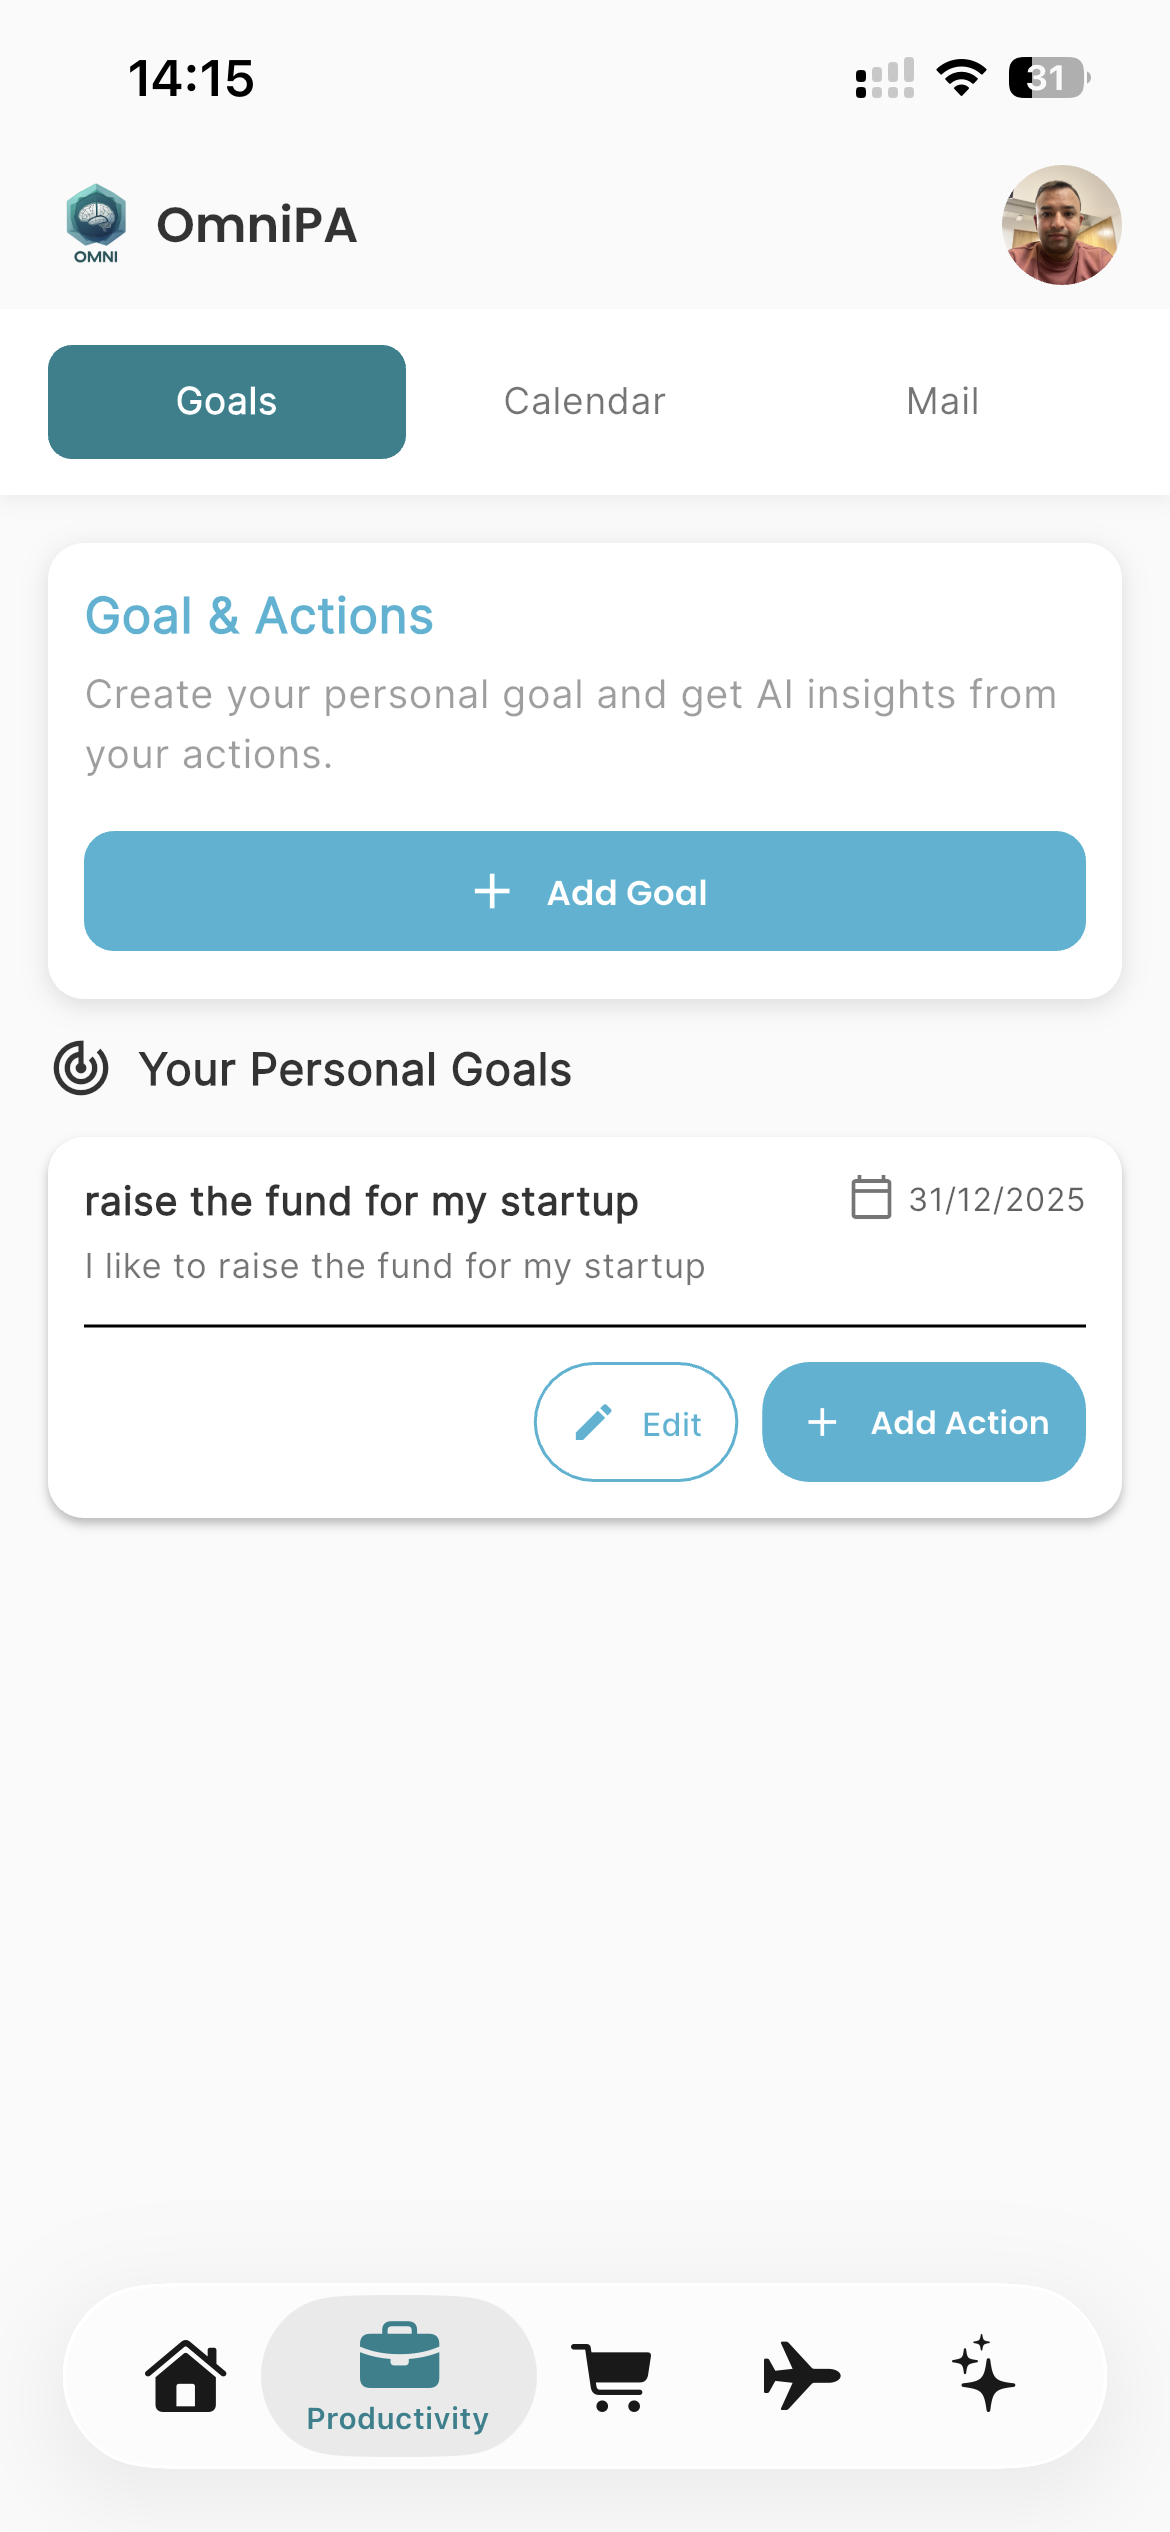This screenshot has height=2532, width=1170.
Task: Tap the goal description text
Action: click(x=395, y=1266)
